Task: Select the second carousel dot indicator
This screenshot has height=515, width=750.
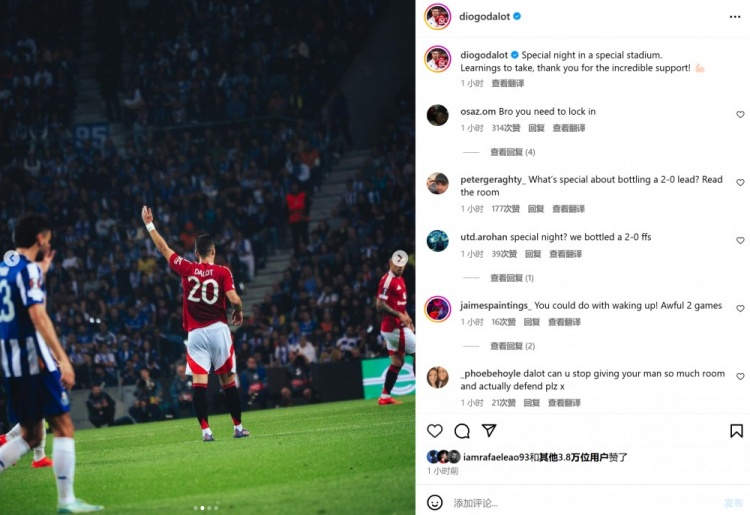Action: click(202, 508)
